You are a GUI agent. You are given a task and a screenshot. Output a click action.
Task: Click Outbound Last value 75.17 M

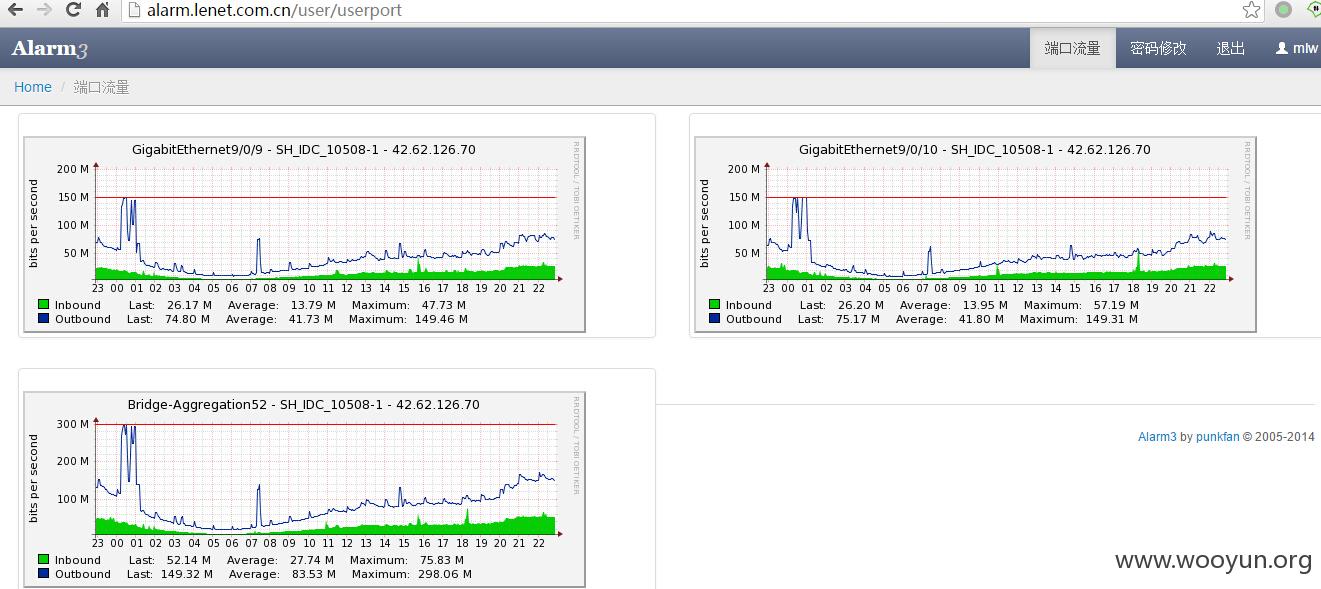click(858, 320)
